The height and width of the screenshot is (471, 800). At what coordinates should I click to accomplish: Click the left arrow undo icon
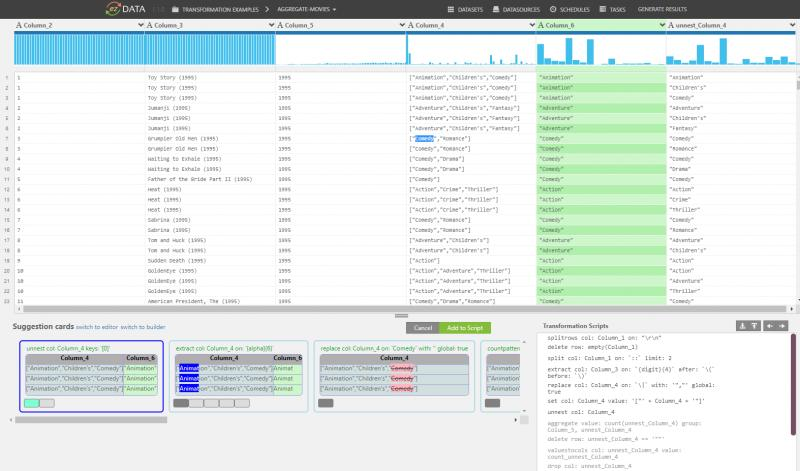pos(768,326)
